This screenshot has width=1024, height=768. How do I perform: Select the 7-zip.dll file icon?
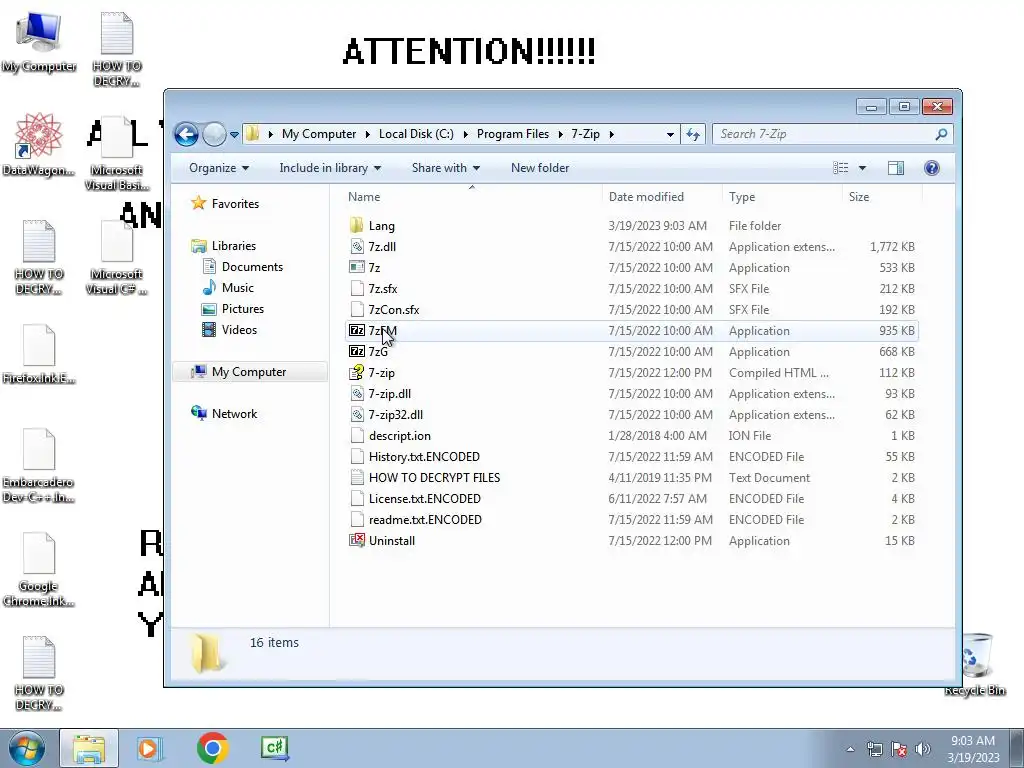point(357,394)
